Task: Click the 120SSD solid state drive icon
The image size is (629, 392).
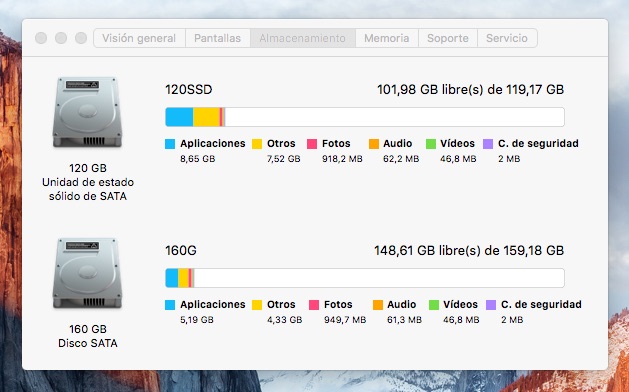Action: point(87,112)
